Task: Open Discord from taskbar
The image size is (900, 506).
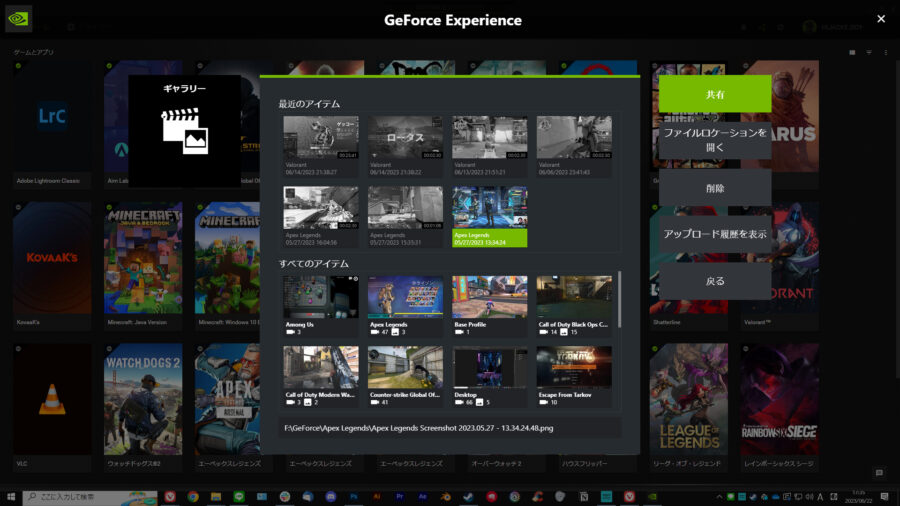Action: pyautogui.click(x=331, y=497)
